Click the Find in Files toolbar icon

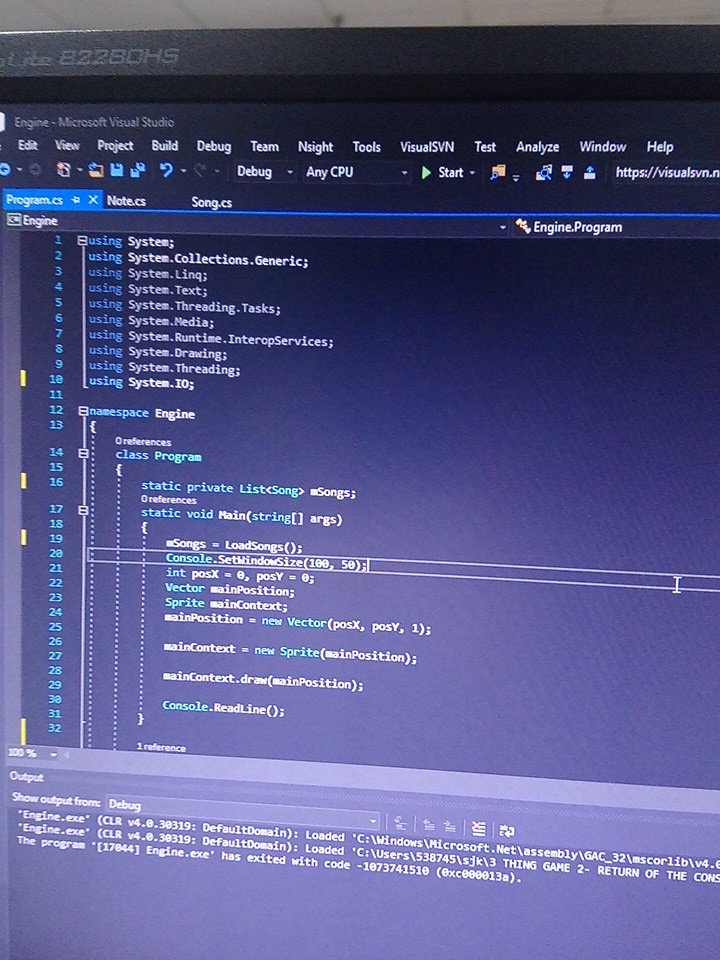tap(498, 173)
